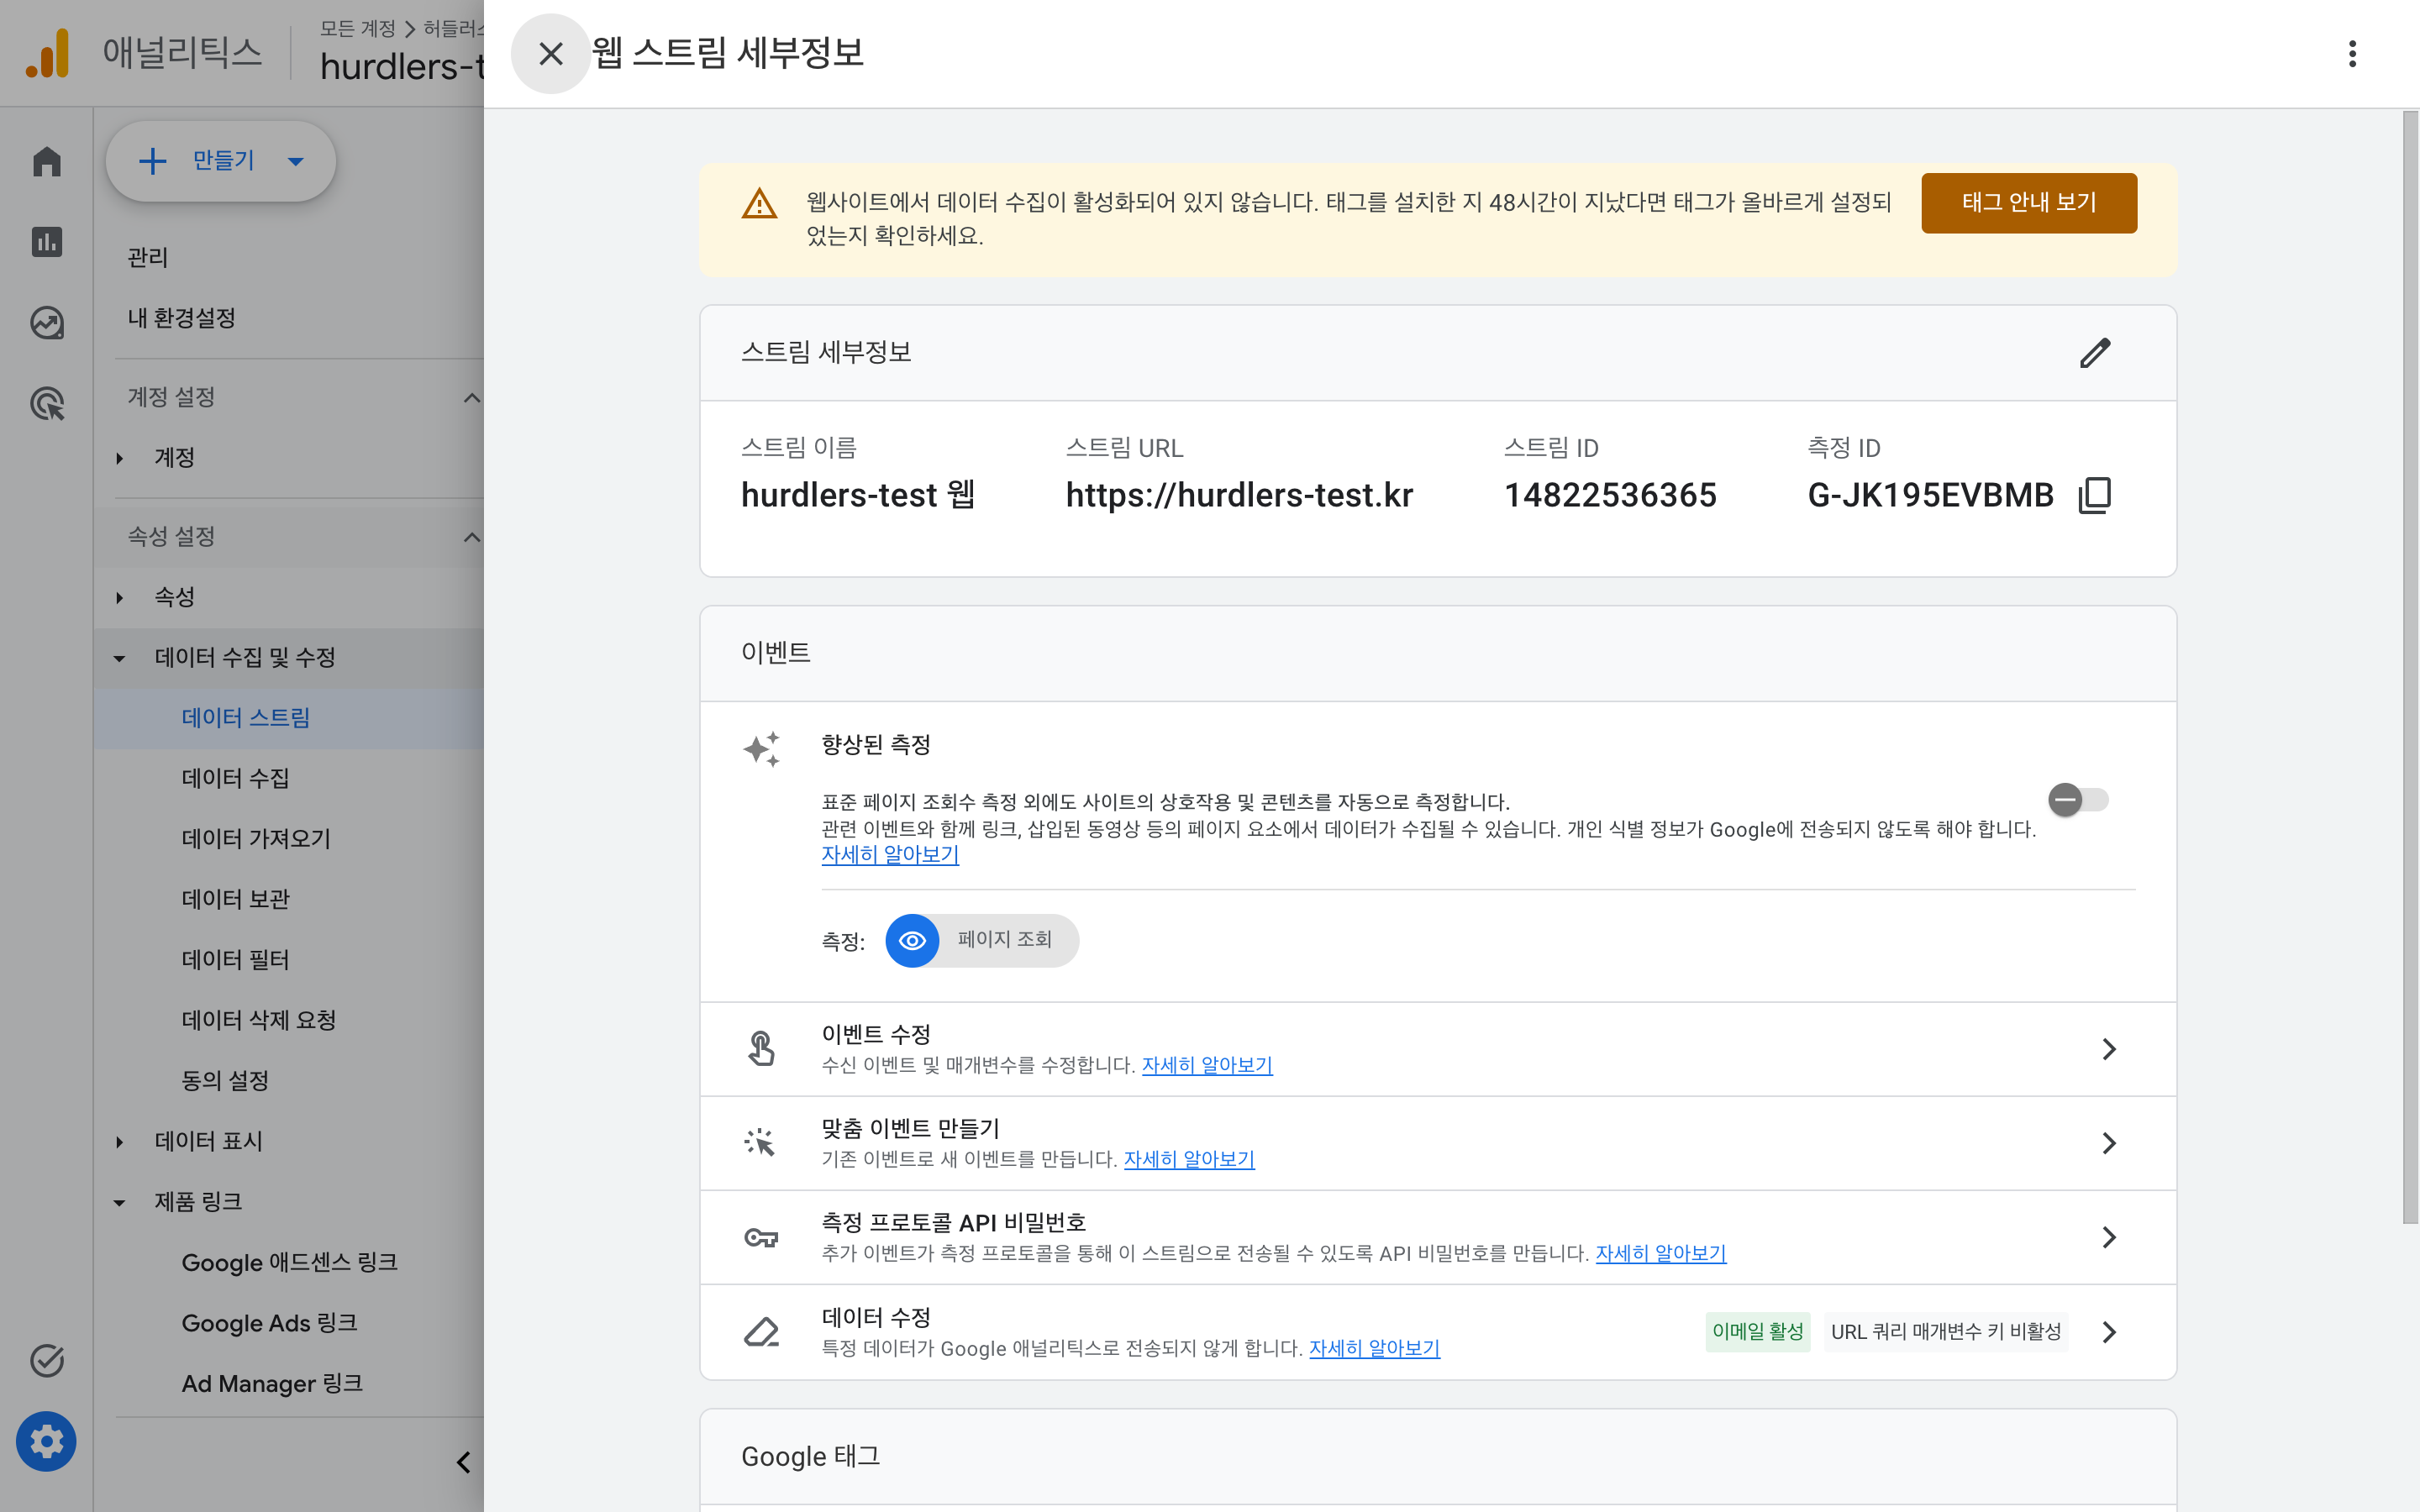The width and height of the screenshot is (2420, 1512).
Task: Click the pencil edit icon for stream details
Action: click(x=2095, y=352)
